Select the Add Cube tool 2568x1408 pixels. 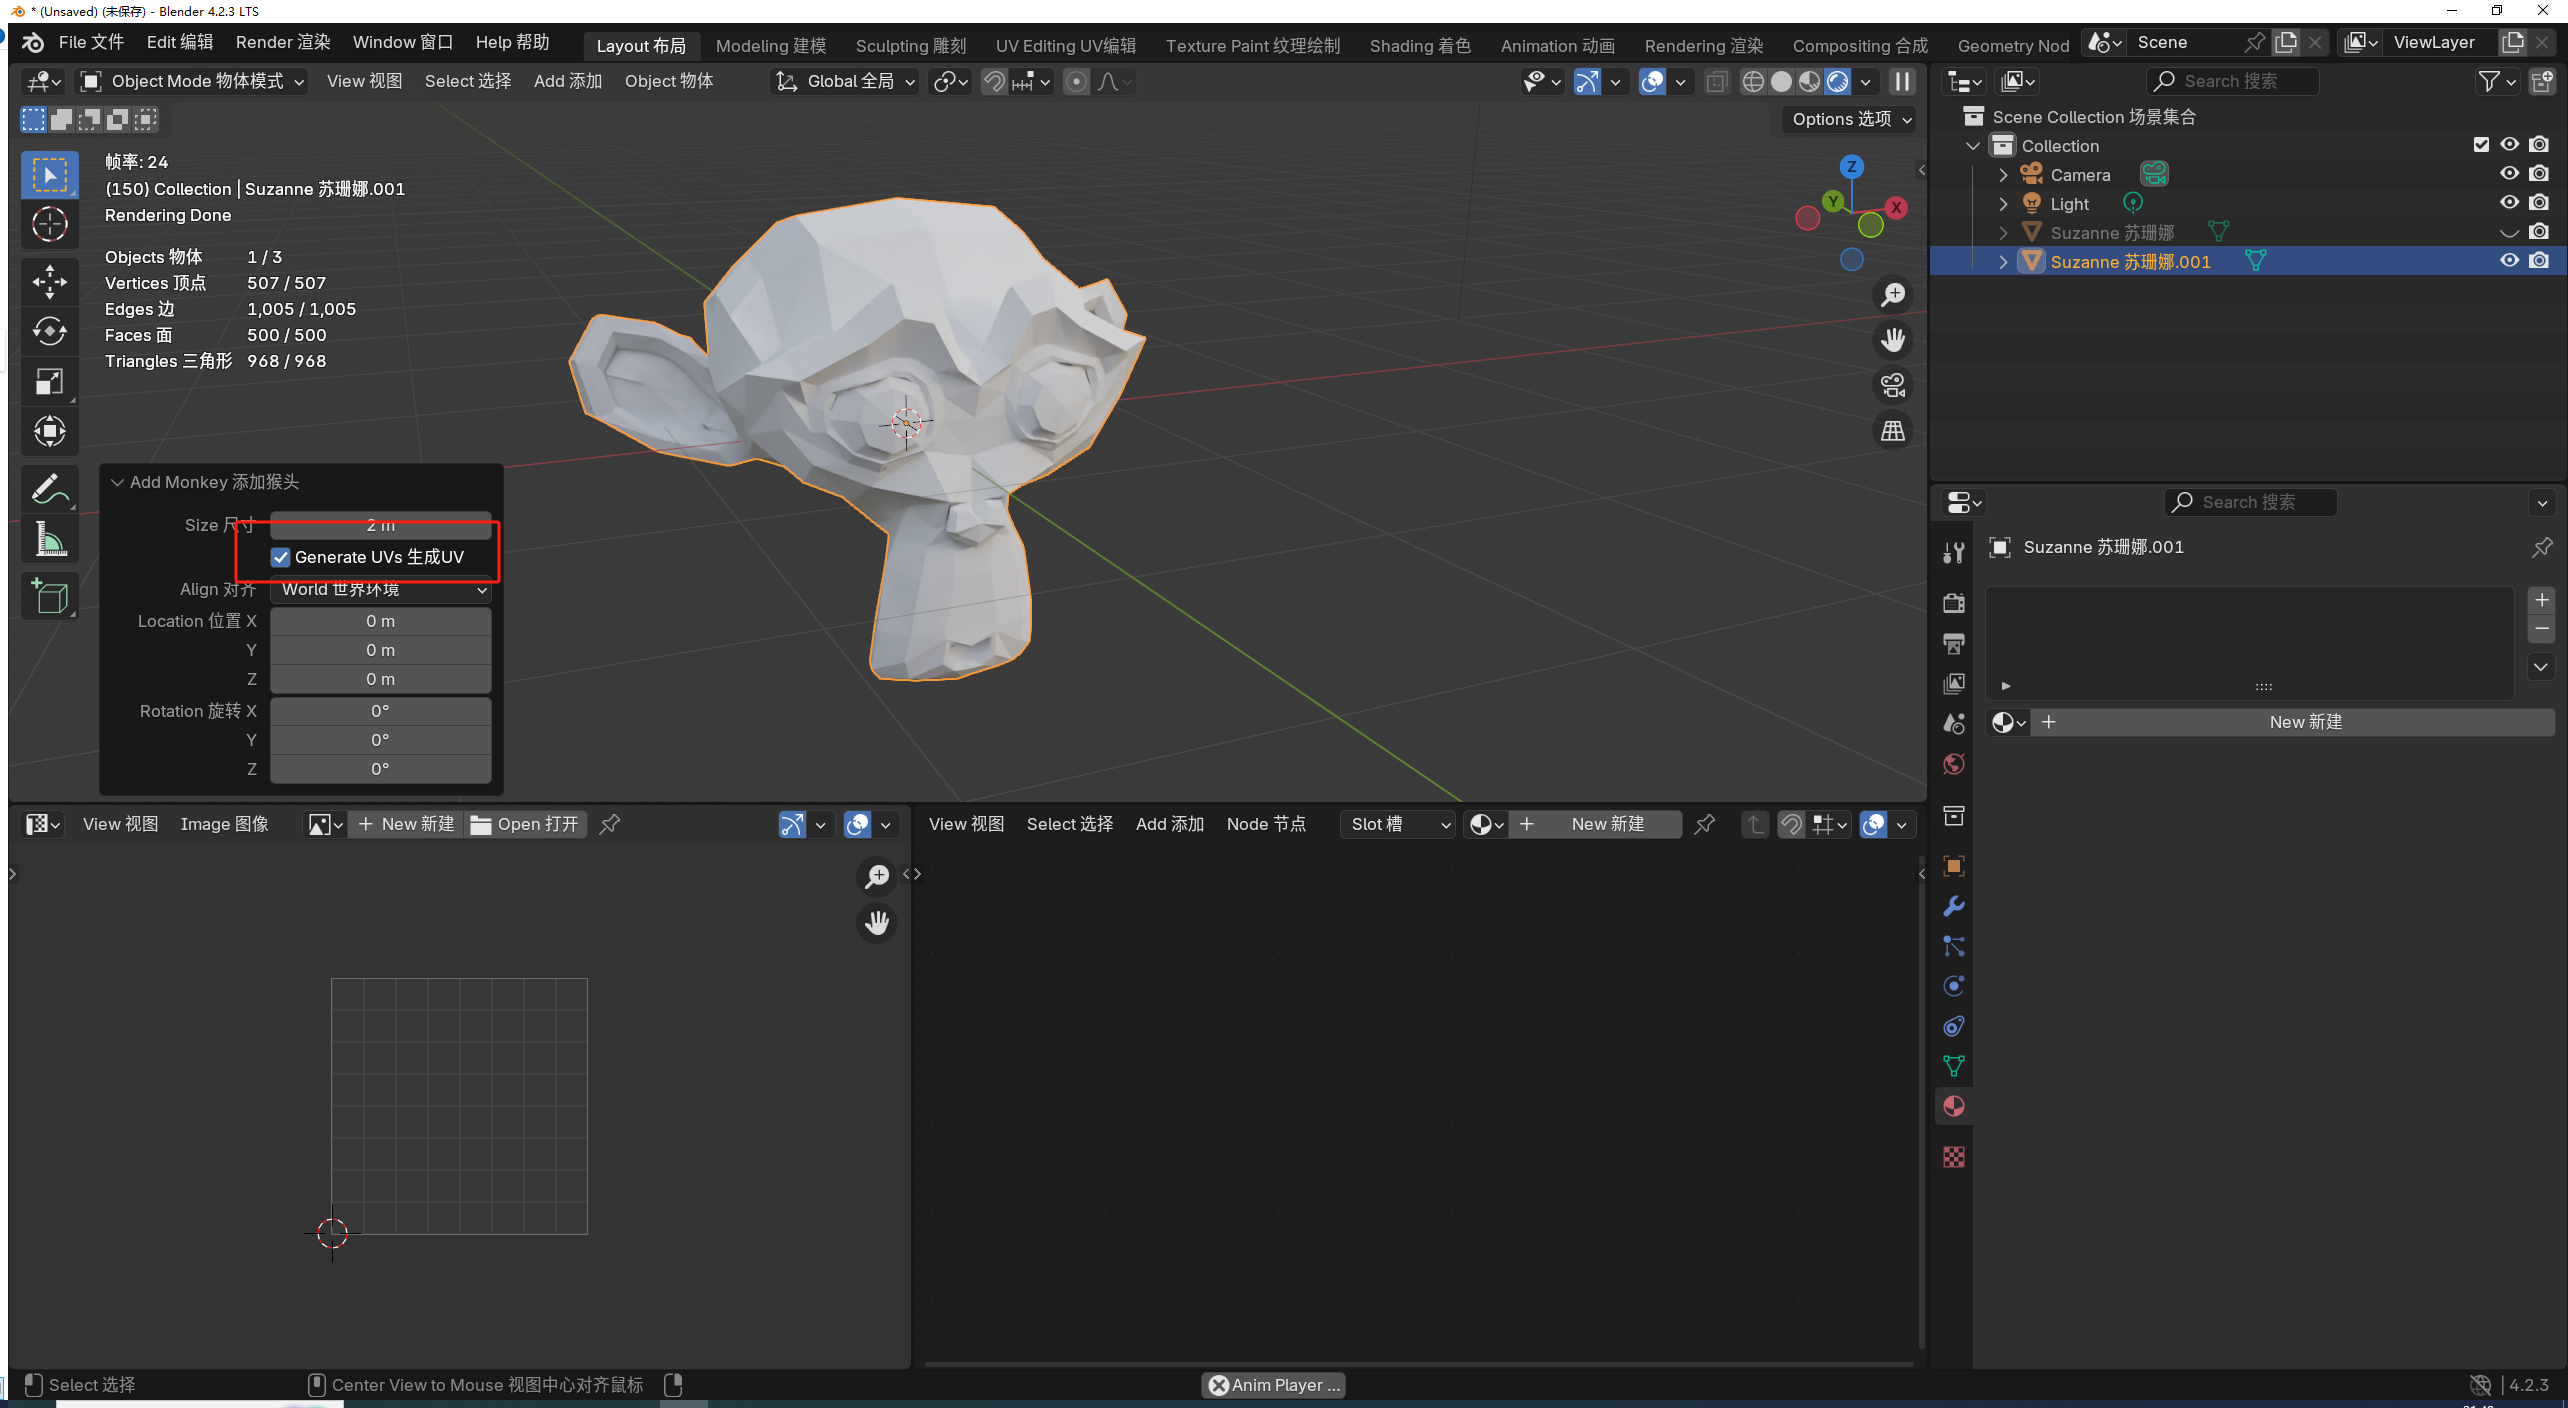(x=49, y=597)
